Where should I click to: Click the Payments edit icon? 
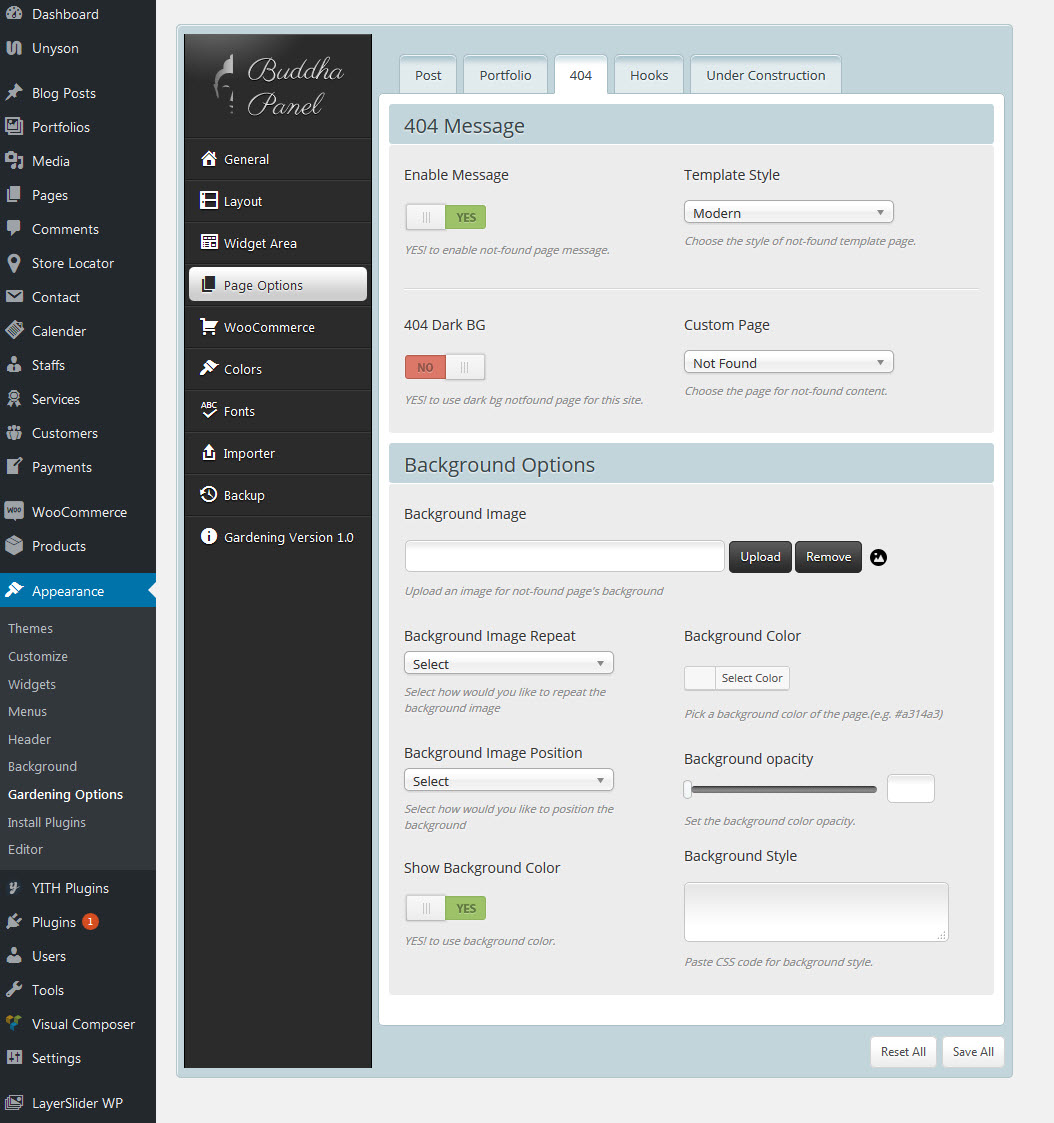[x=14, y=467]
